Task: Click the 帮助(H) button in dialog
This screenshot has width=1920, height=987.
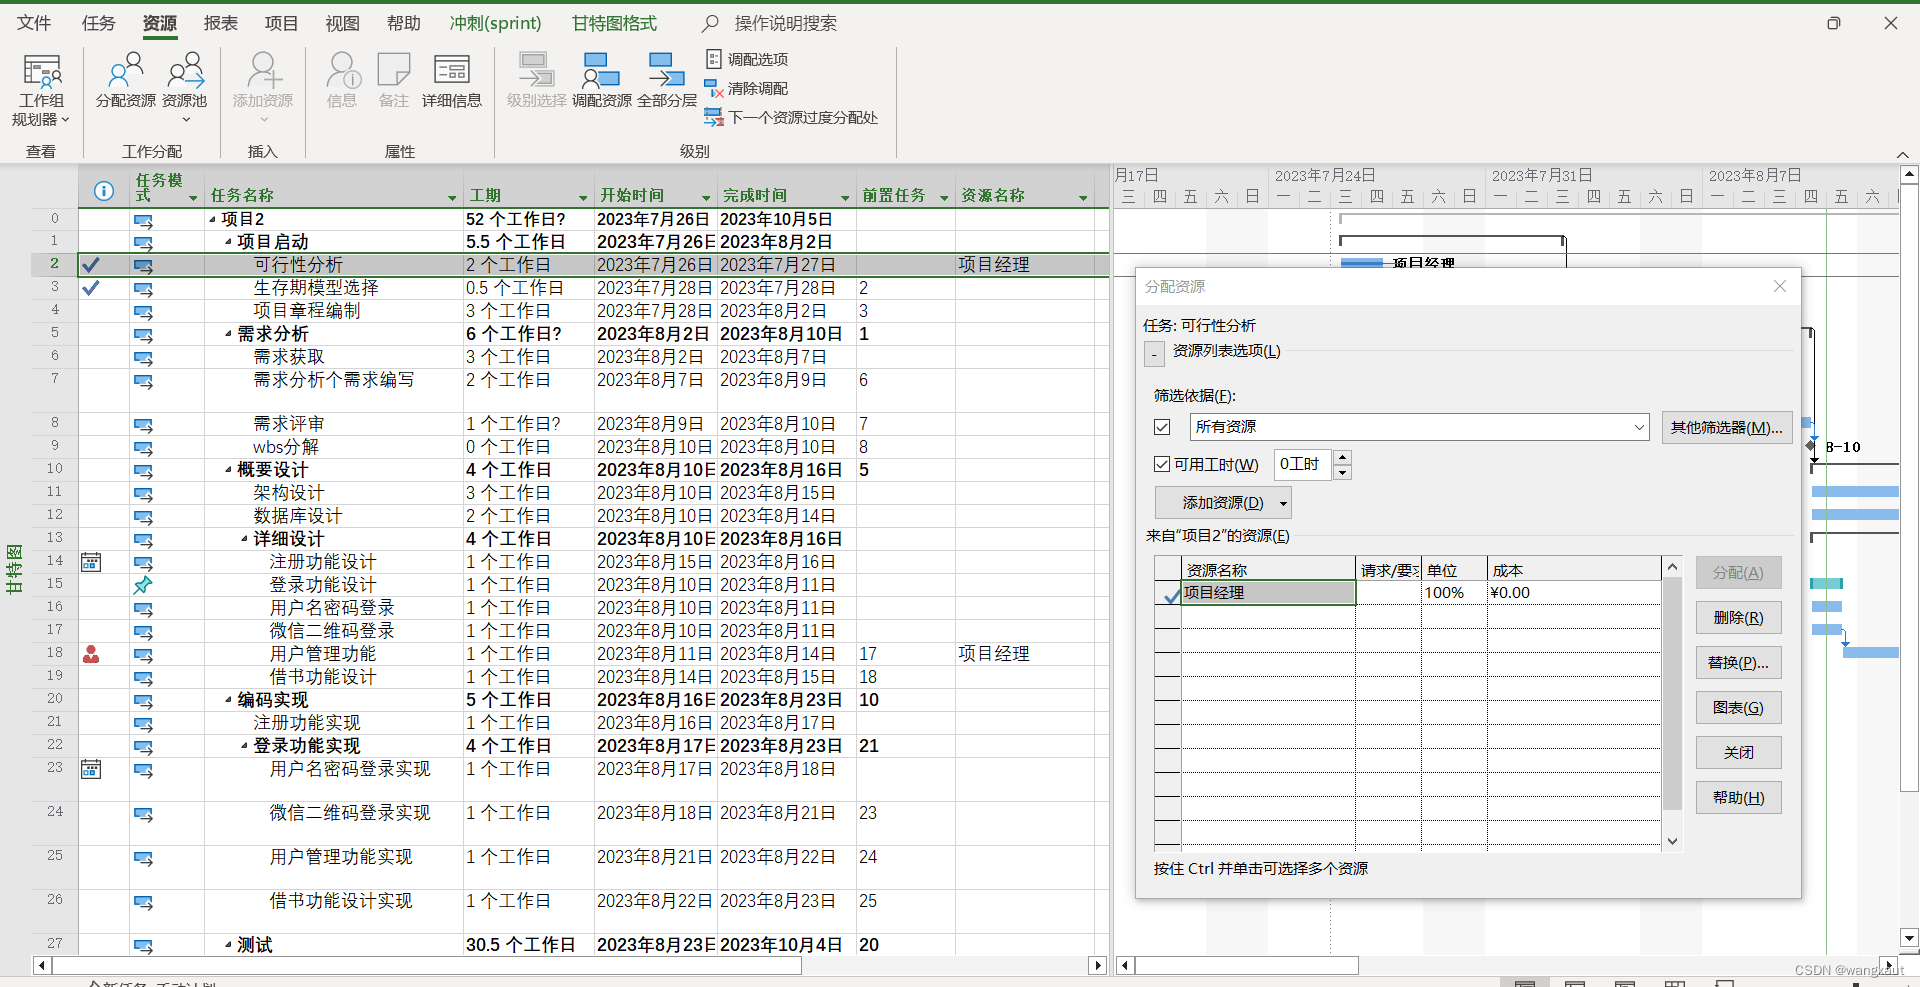Action: point(1738,798)
